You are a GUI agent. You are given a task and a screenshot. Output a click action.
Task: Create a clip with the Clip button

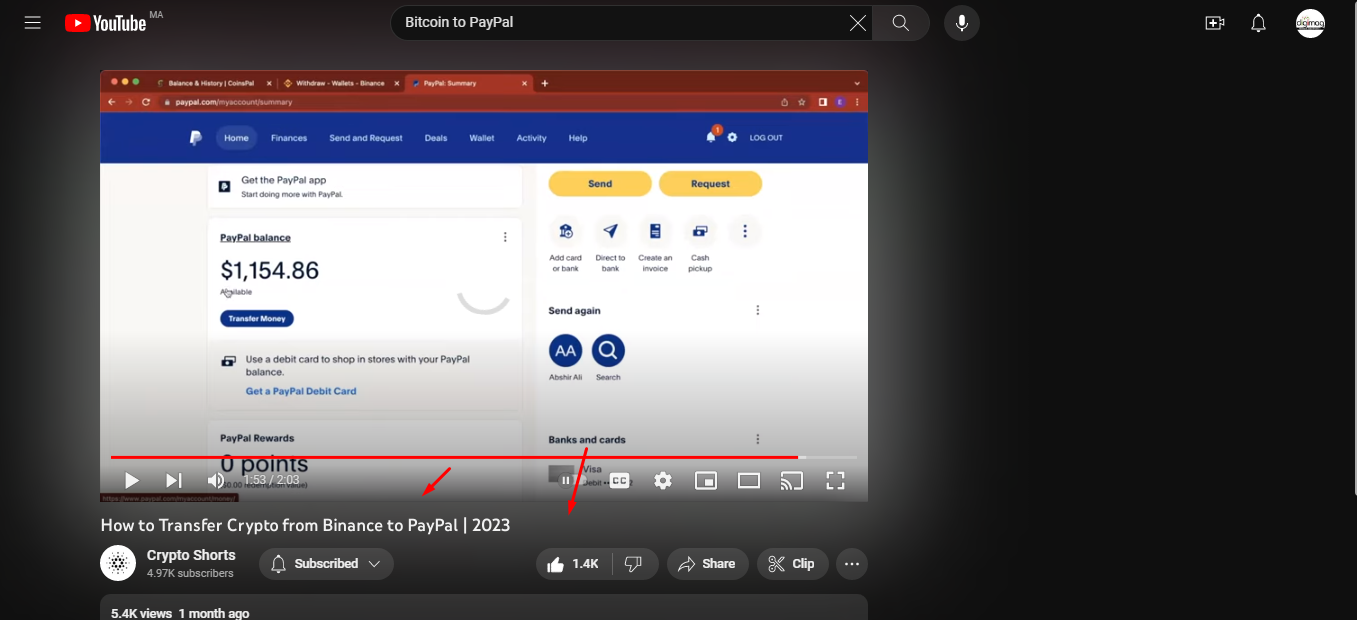pos(792,564)
